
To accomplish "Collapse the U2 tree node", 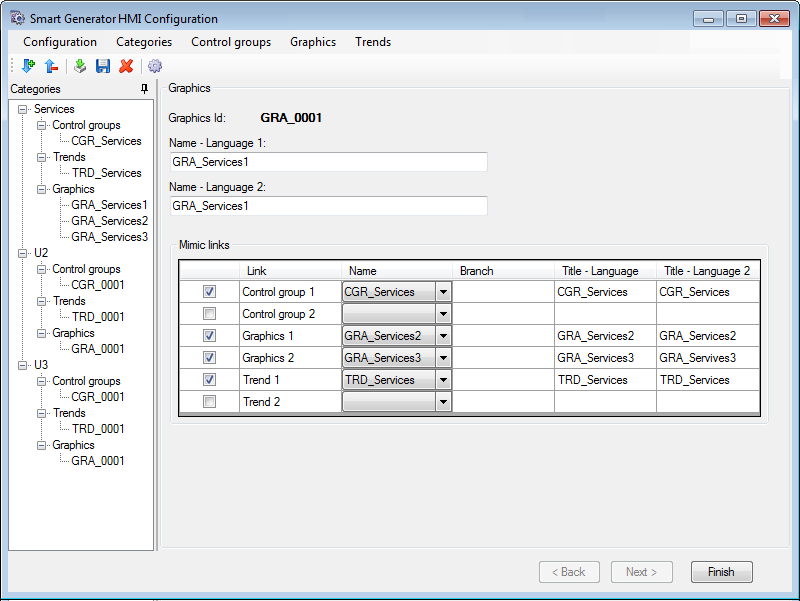I will point(23,253).
